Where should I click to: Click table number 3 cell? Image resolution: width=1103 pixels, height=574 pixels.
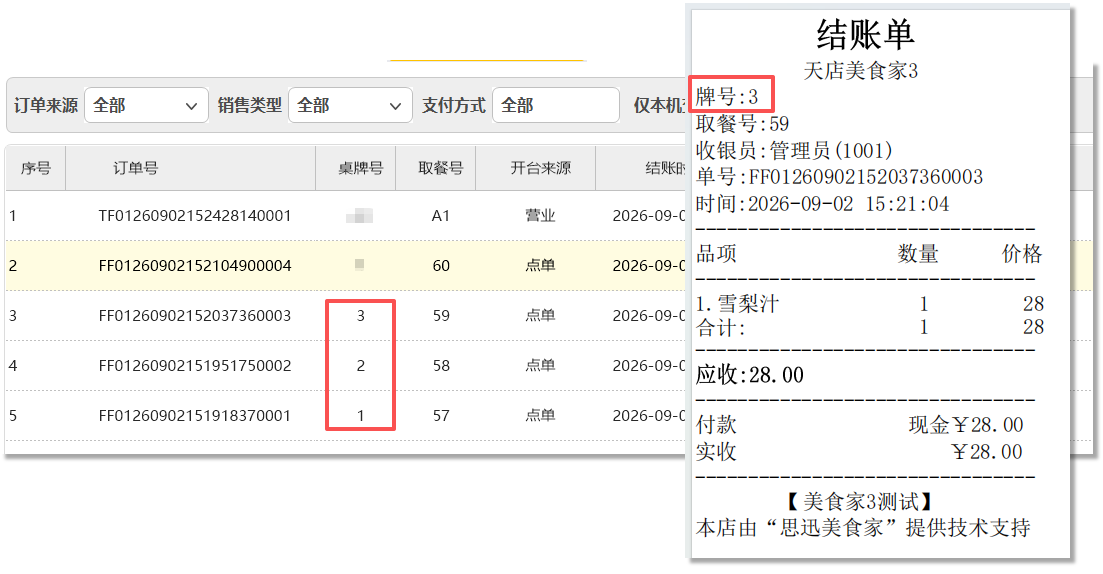pos(361,316)
